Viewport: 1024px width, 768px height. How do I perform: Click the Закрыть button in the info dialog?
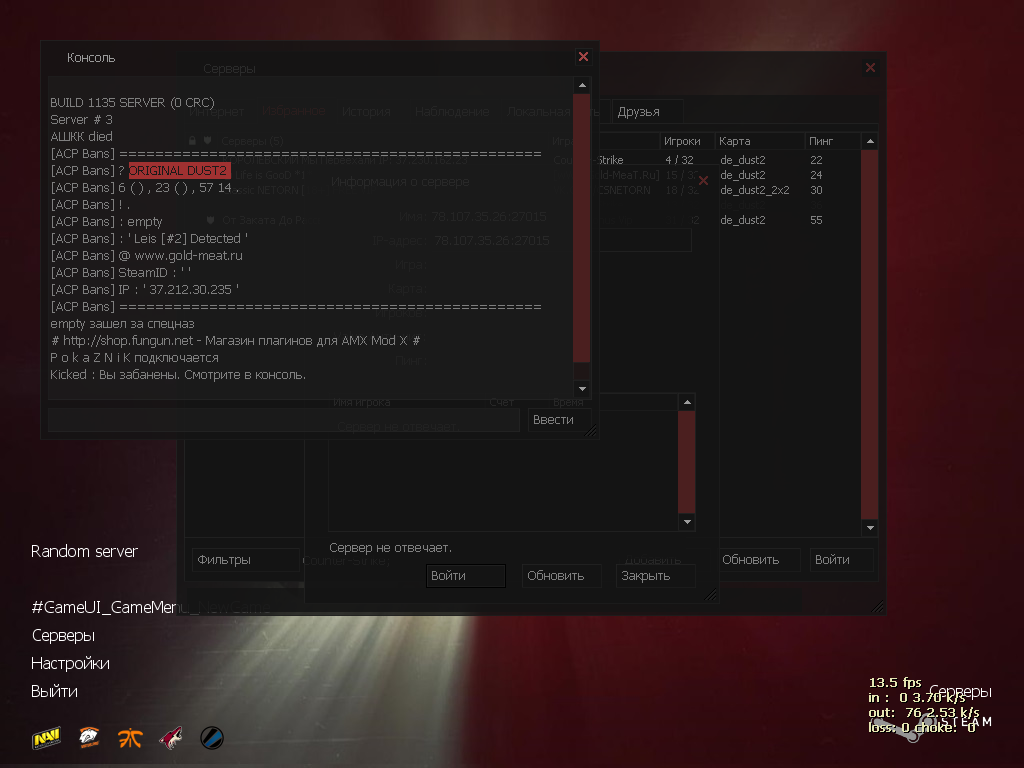pos(655,576)
